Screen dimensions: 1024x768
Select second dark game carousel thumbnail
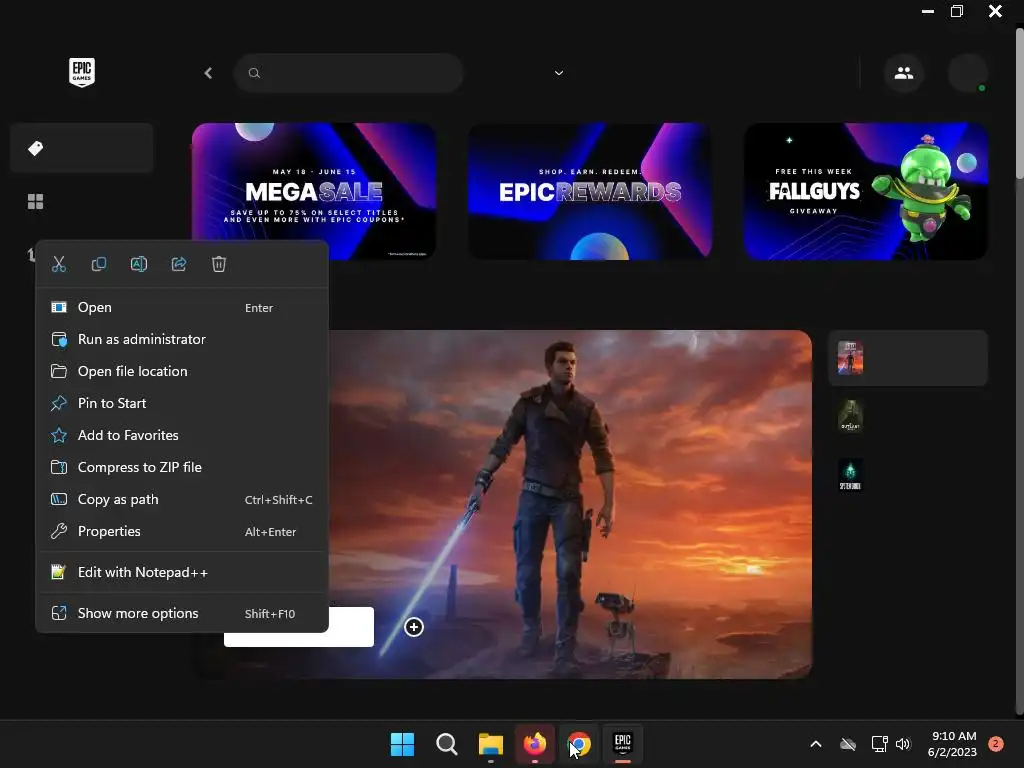pos(850,416)
